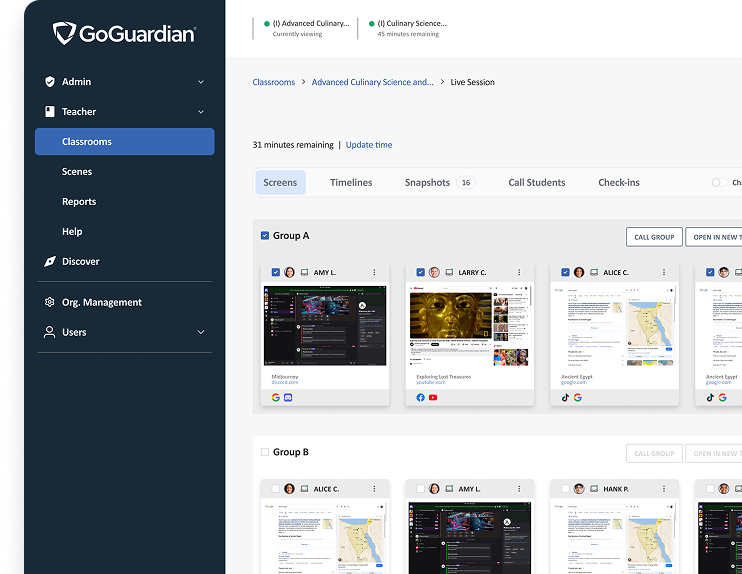Click the Discover compass icon
Viewport: 742px width, 574px height.
coord(50,261)
